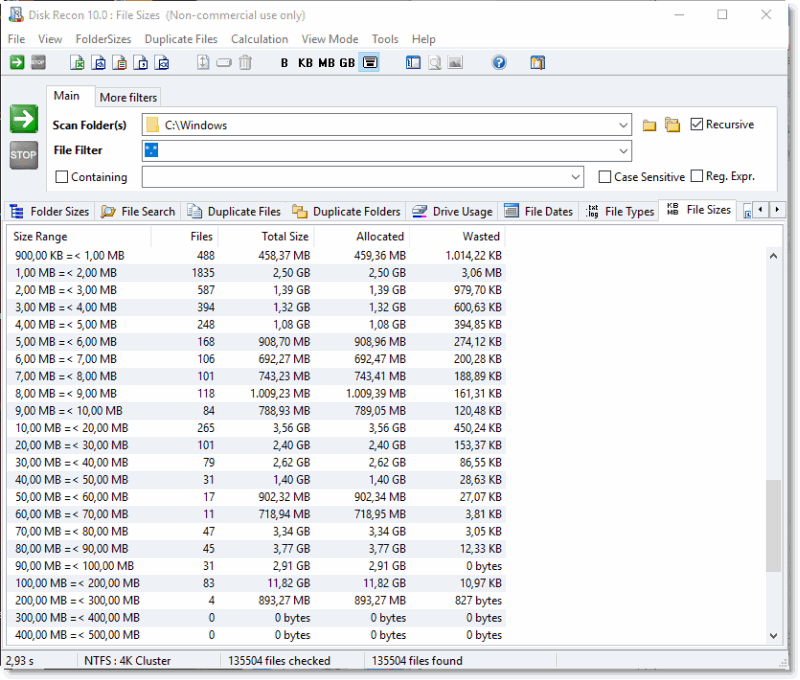
Task: Add multiple folders with stacked folder icon
Action: [672, 125]
